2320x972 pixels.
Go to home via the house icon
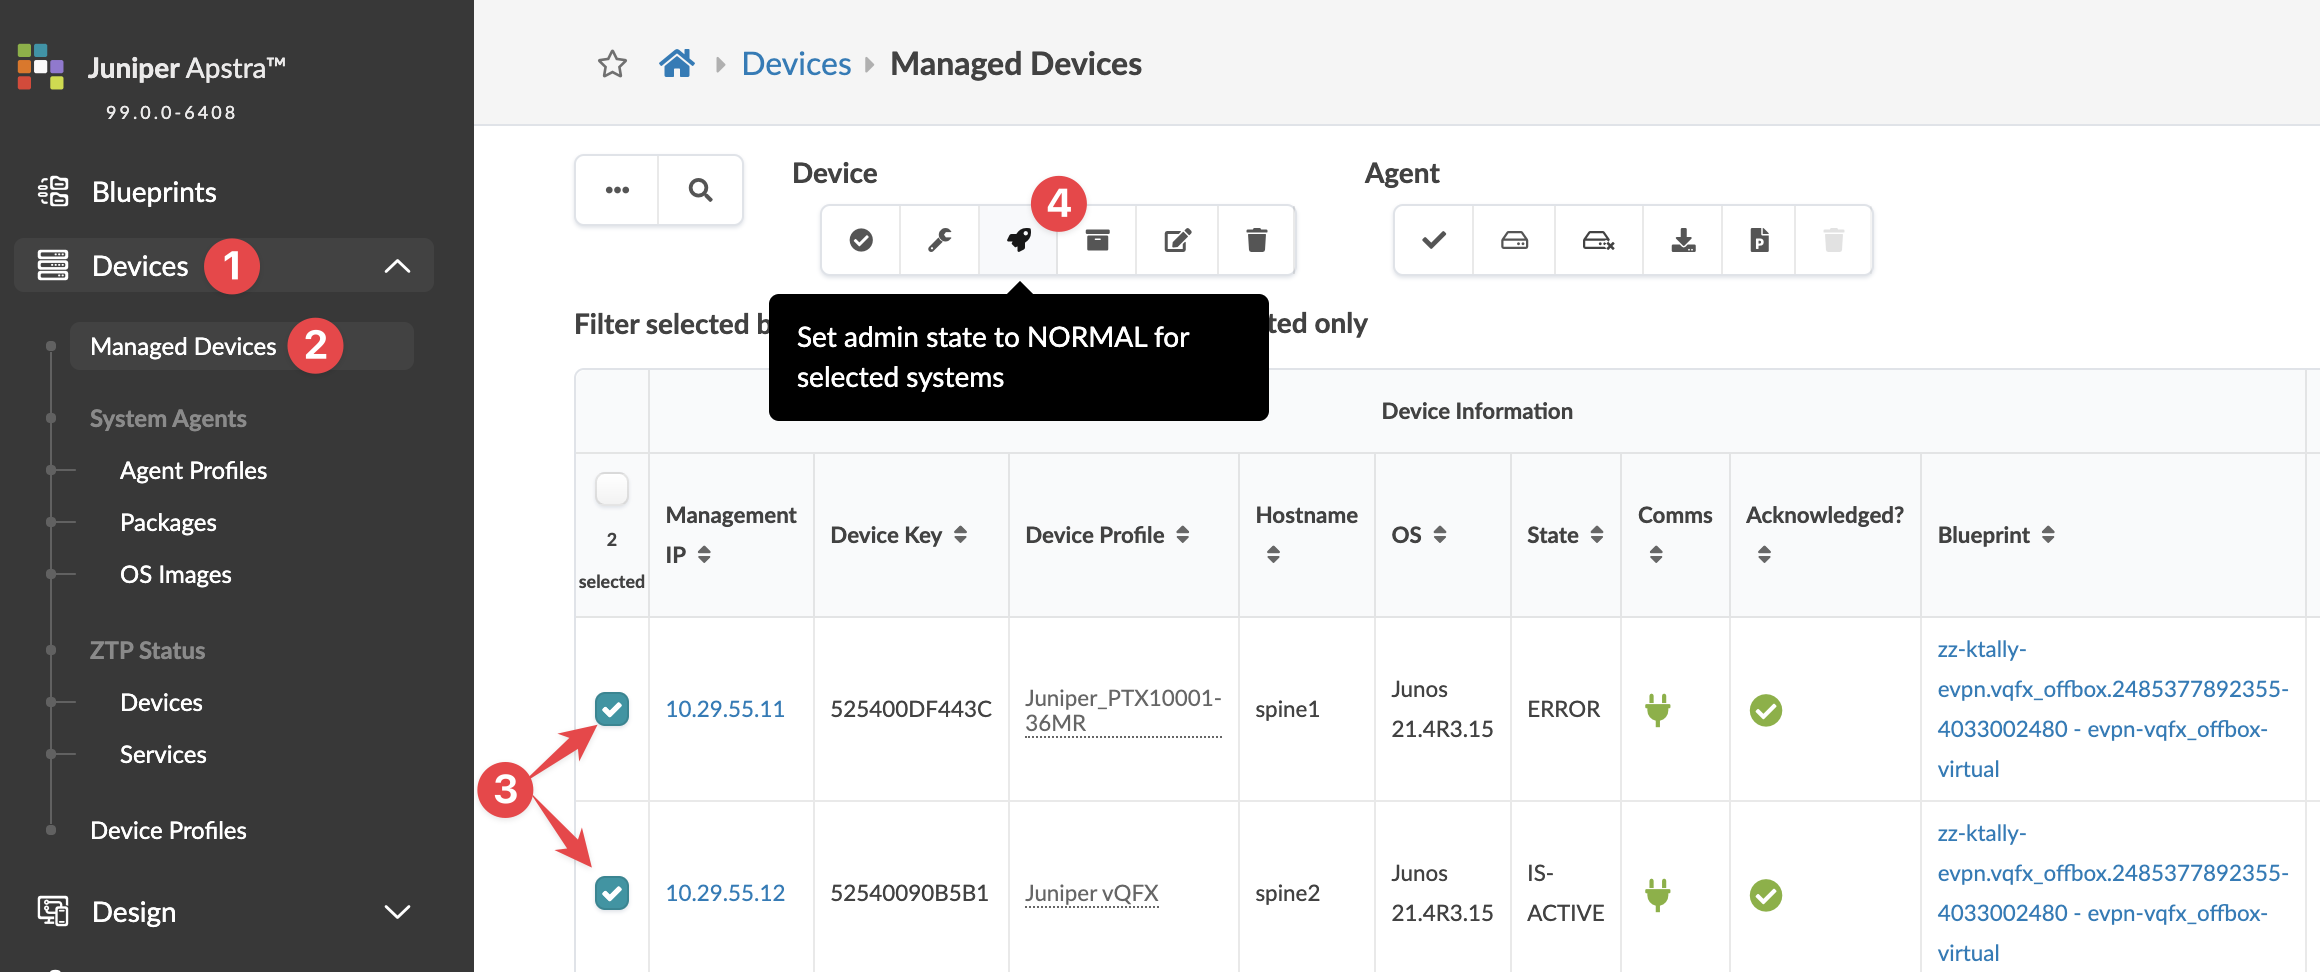tap(677, 64)
